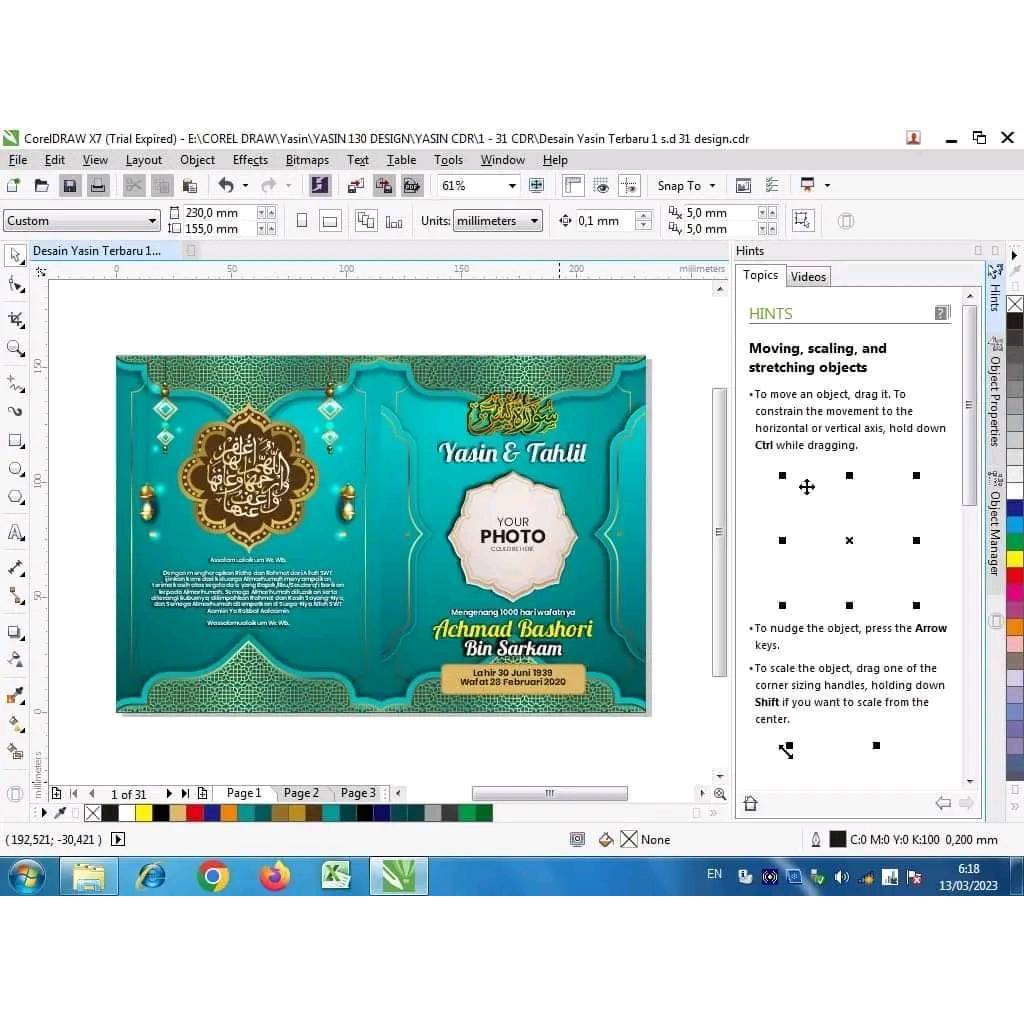Select the Drop Shadow tool
1024x1024 pixels.
pyautogui.click(x=16, y=632)
